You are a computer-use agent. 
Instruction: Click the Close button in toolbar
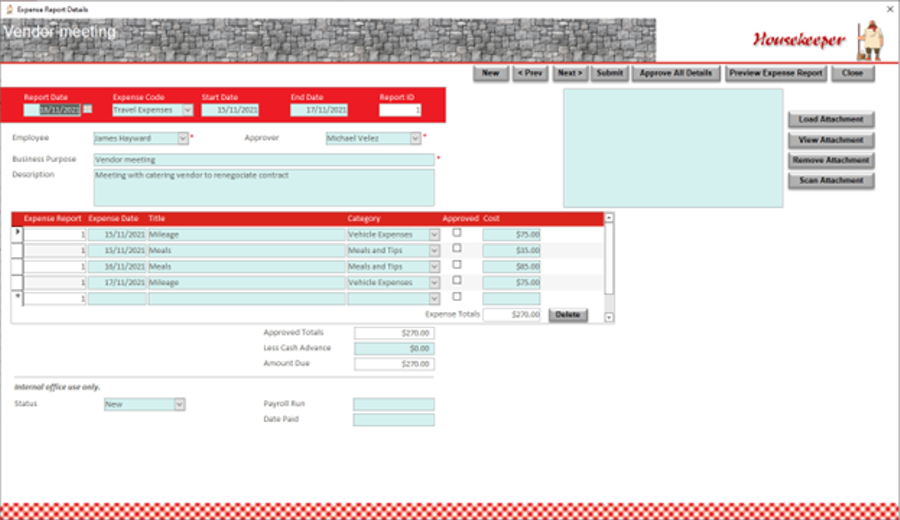(852, 73)
